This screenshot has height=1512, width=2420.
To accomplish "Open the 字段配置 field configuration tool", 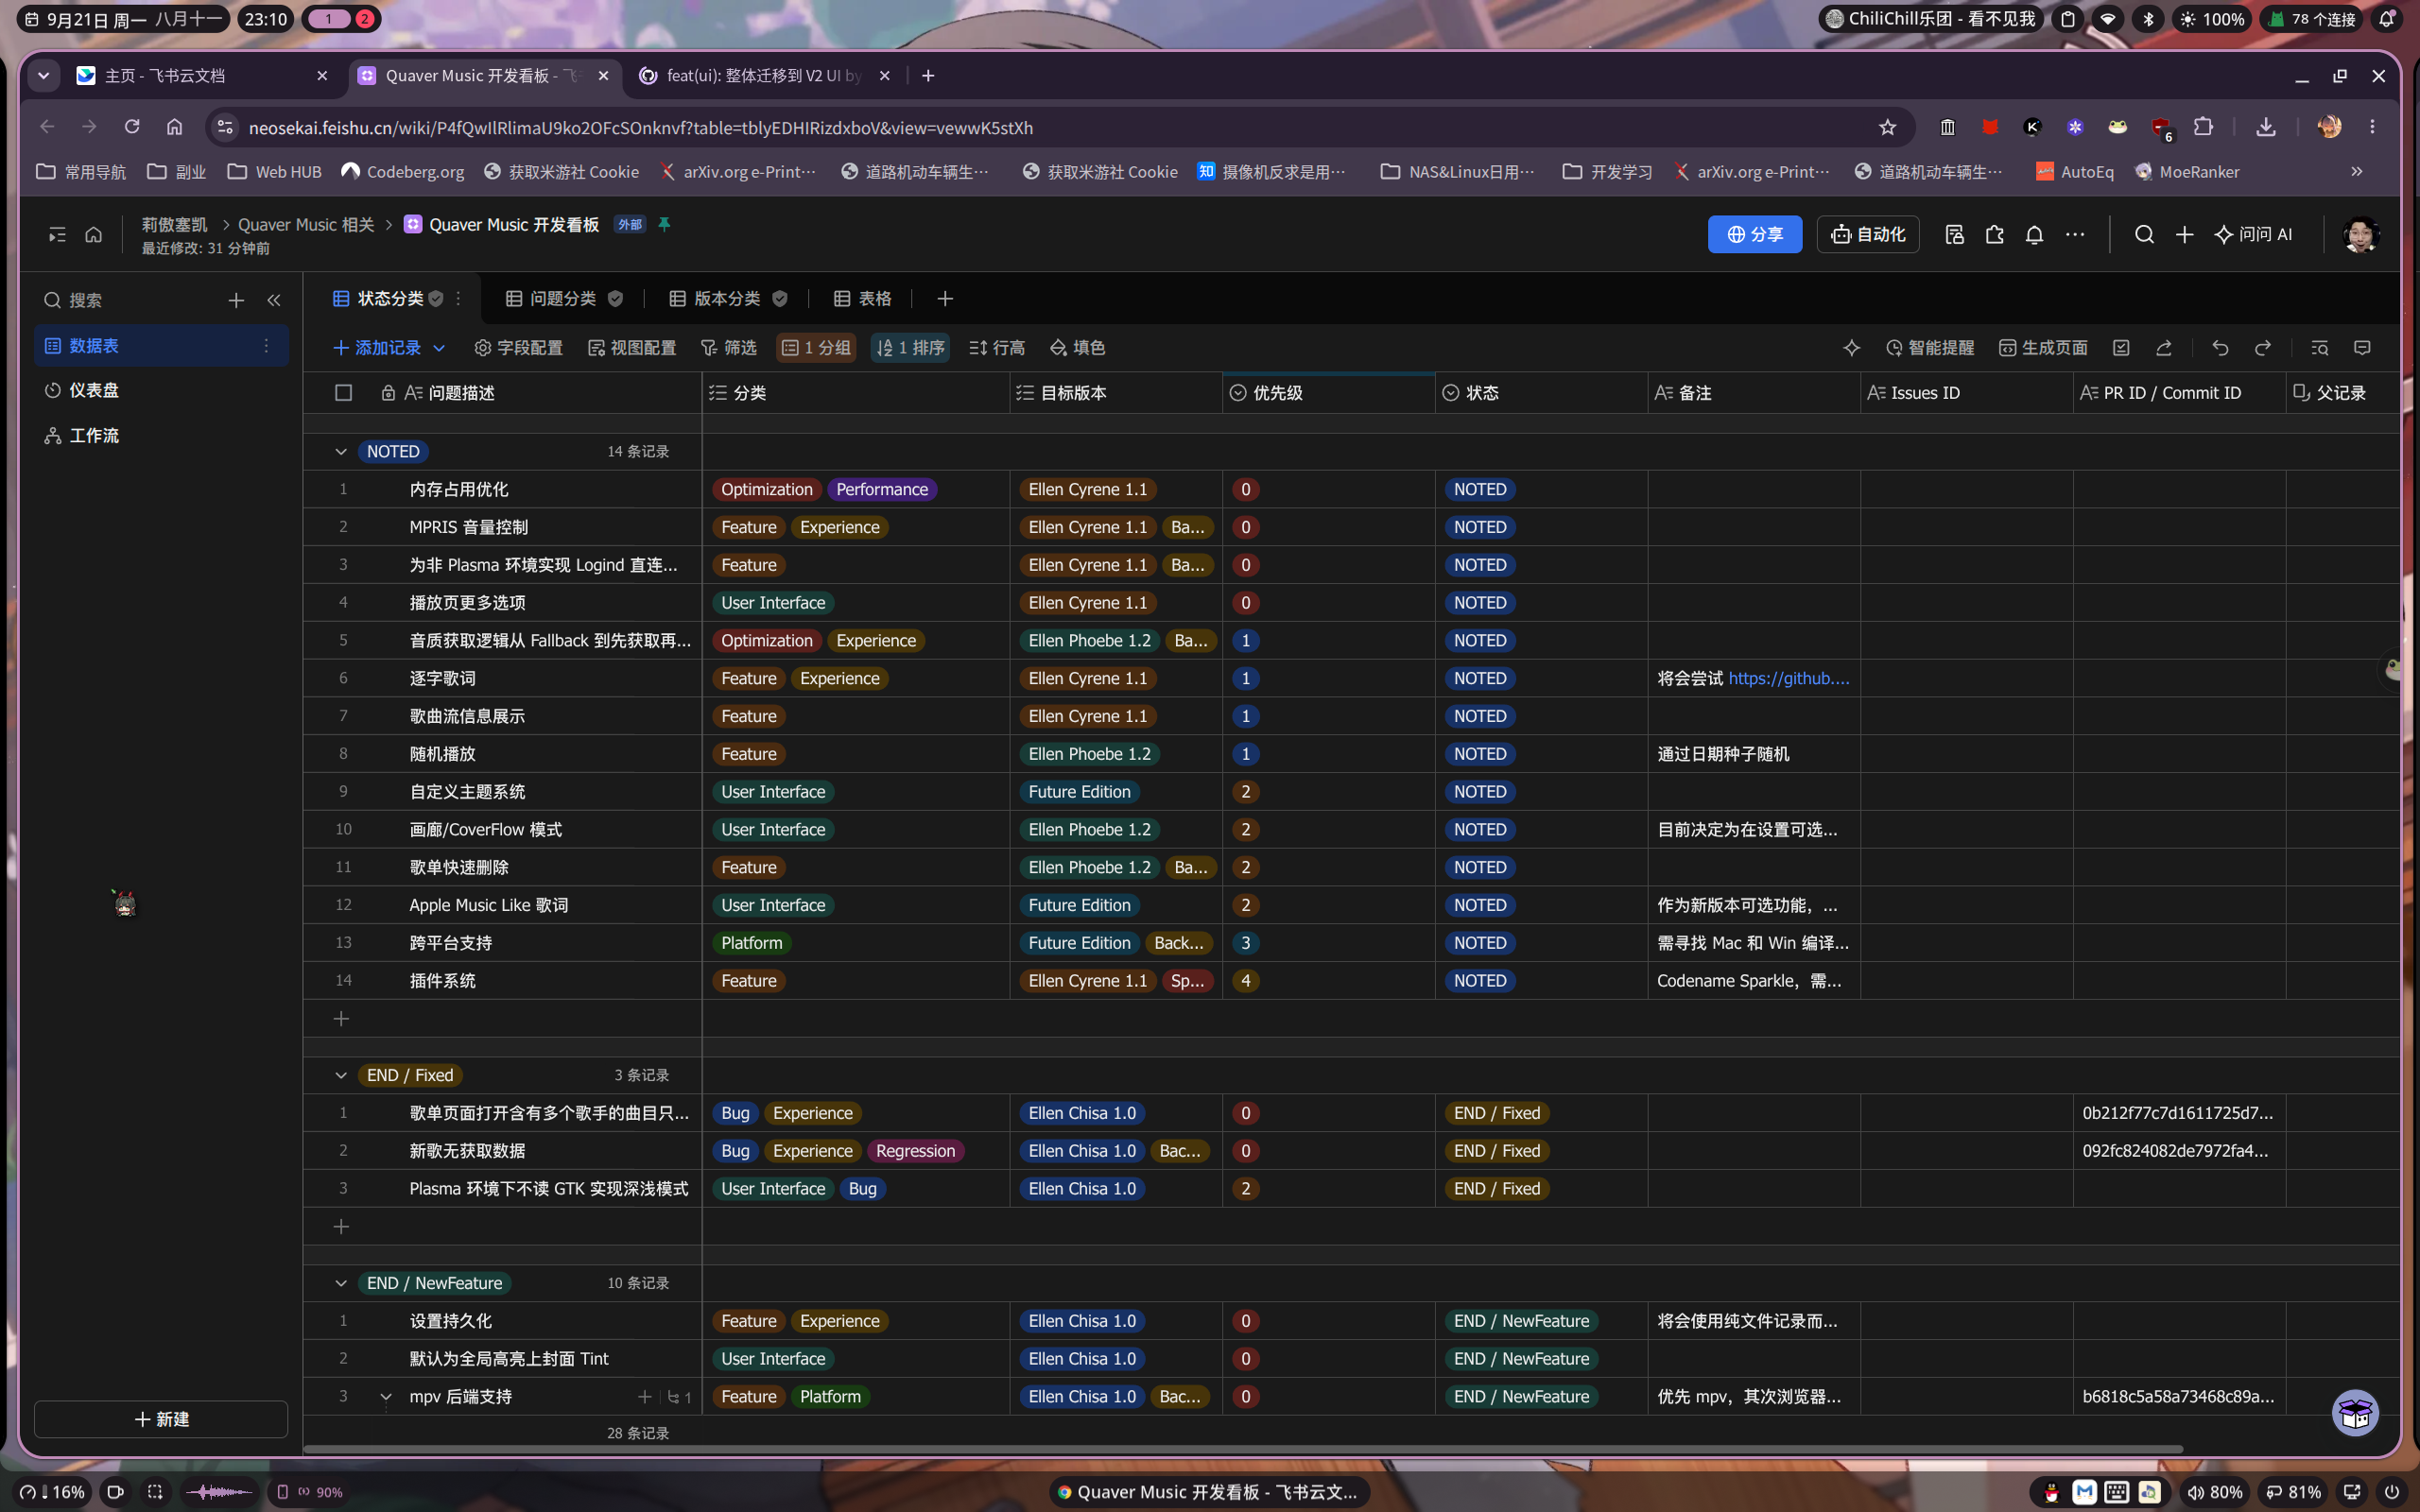I will tap(518, 348).
